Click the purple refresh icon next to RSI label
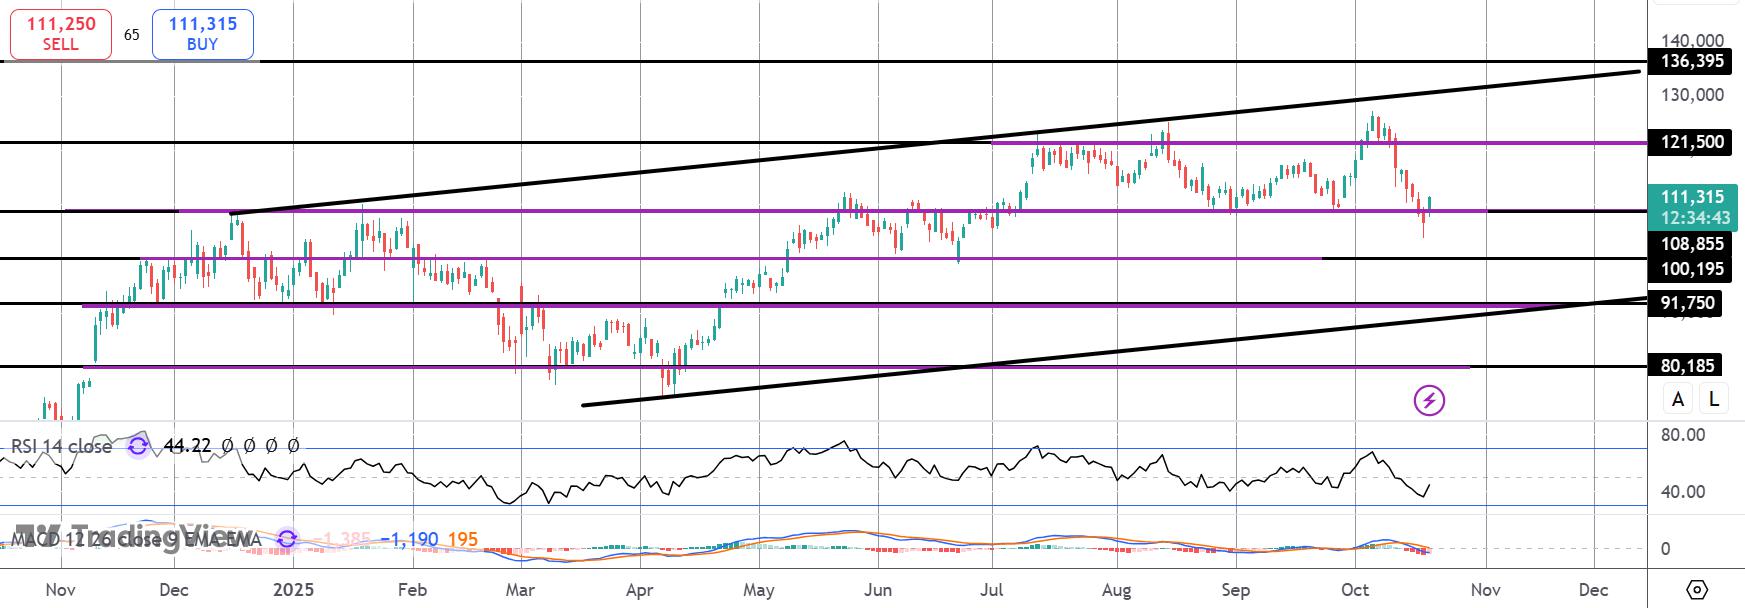Screen dimensions: 1745x608 click(x=138, y=446)
